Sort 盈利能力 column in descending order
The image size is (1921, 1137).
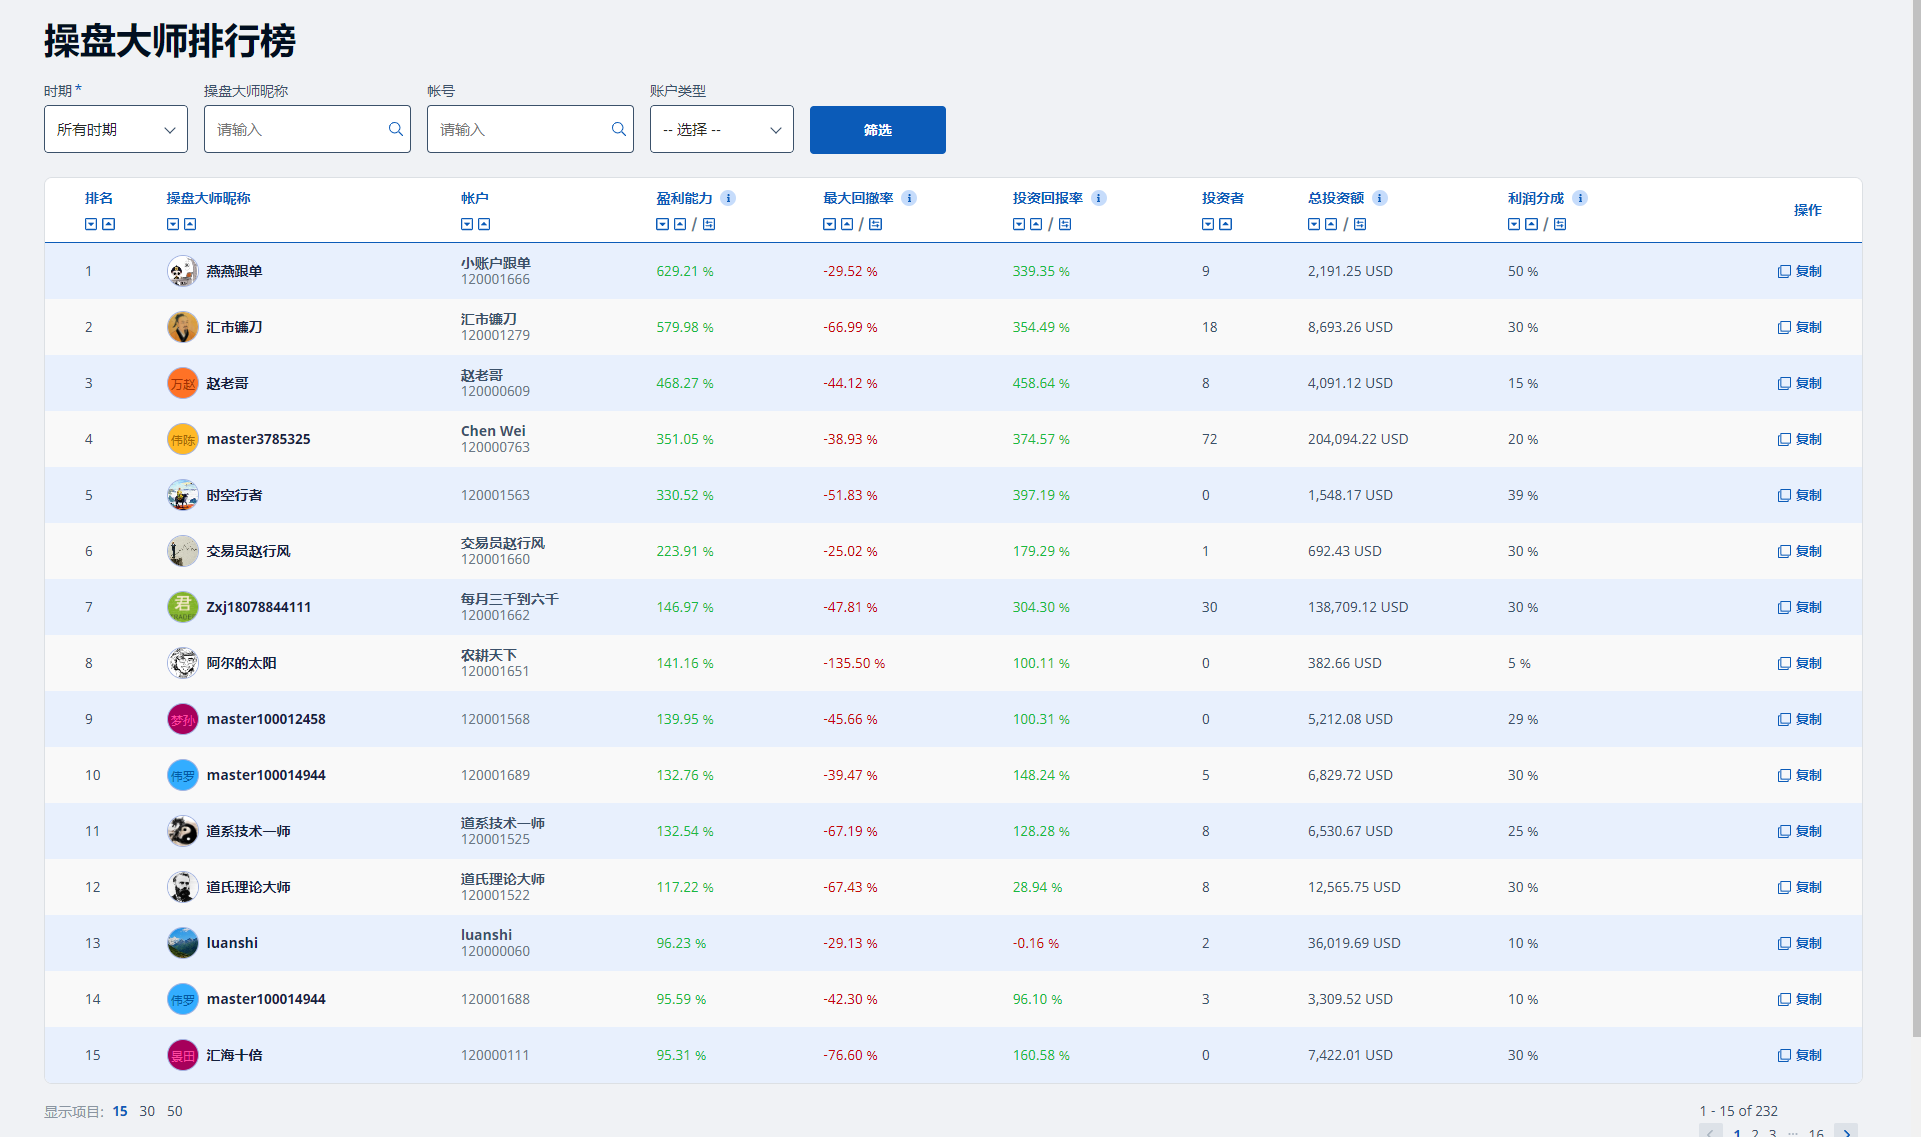pyautogui.click(x=661, y=224)
